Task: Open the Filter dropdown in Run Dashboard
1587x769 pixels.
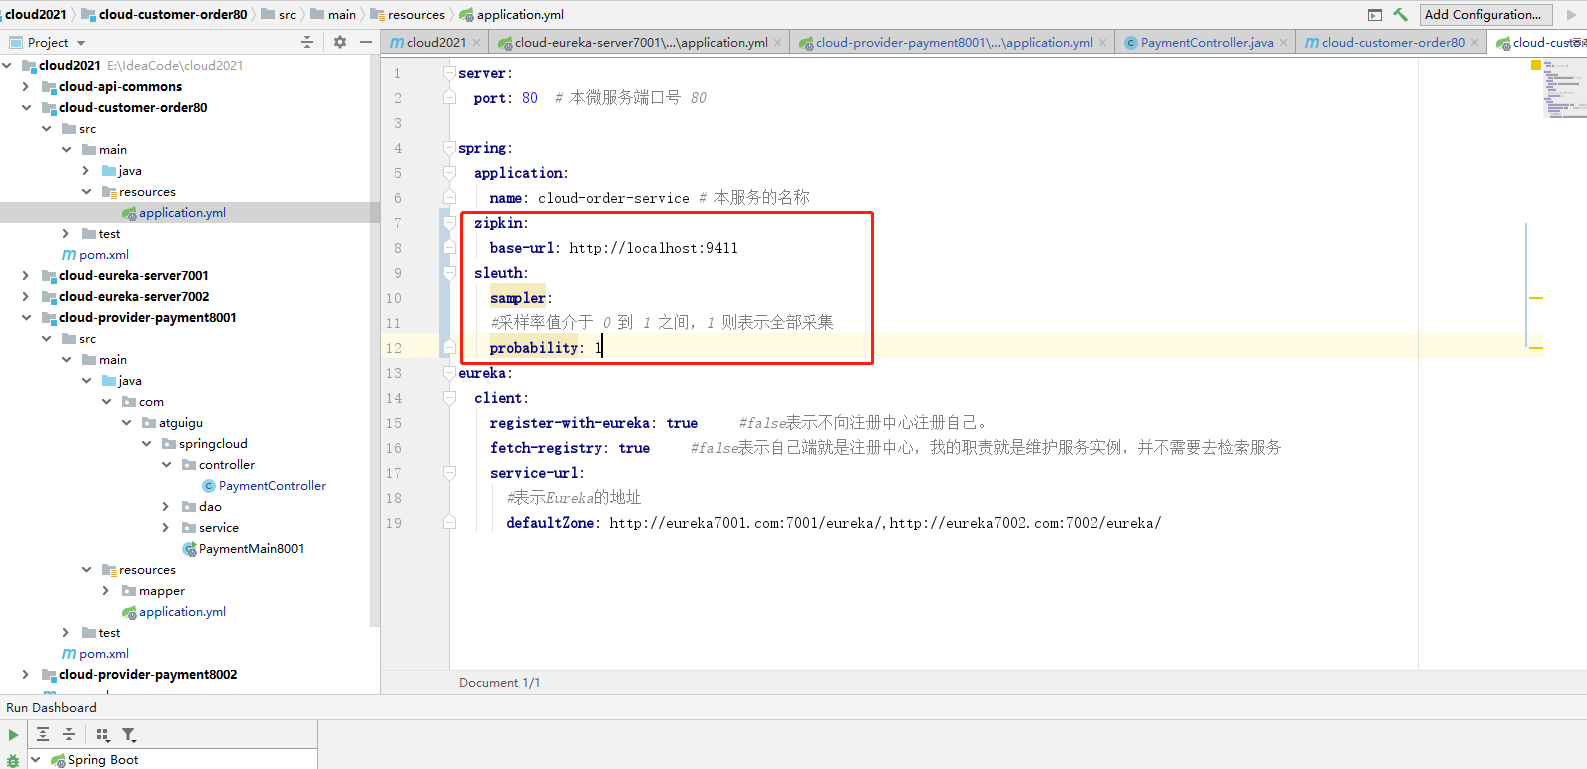Action: [x=129, y=735]
